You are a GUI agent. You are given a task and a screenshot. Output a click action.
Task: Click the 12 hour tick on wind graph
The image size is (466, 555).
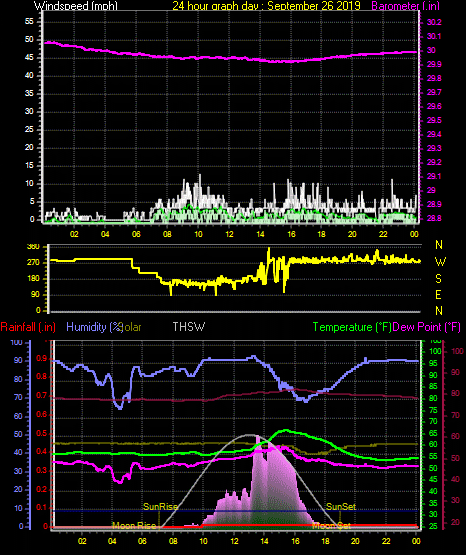(229, 234)
